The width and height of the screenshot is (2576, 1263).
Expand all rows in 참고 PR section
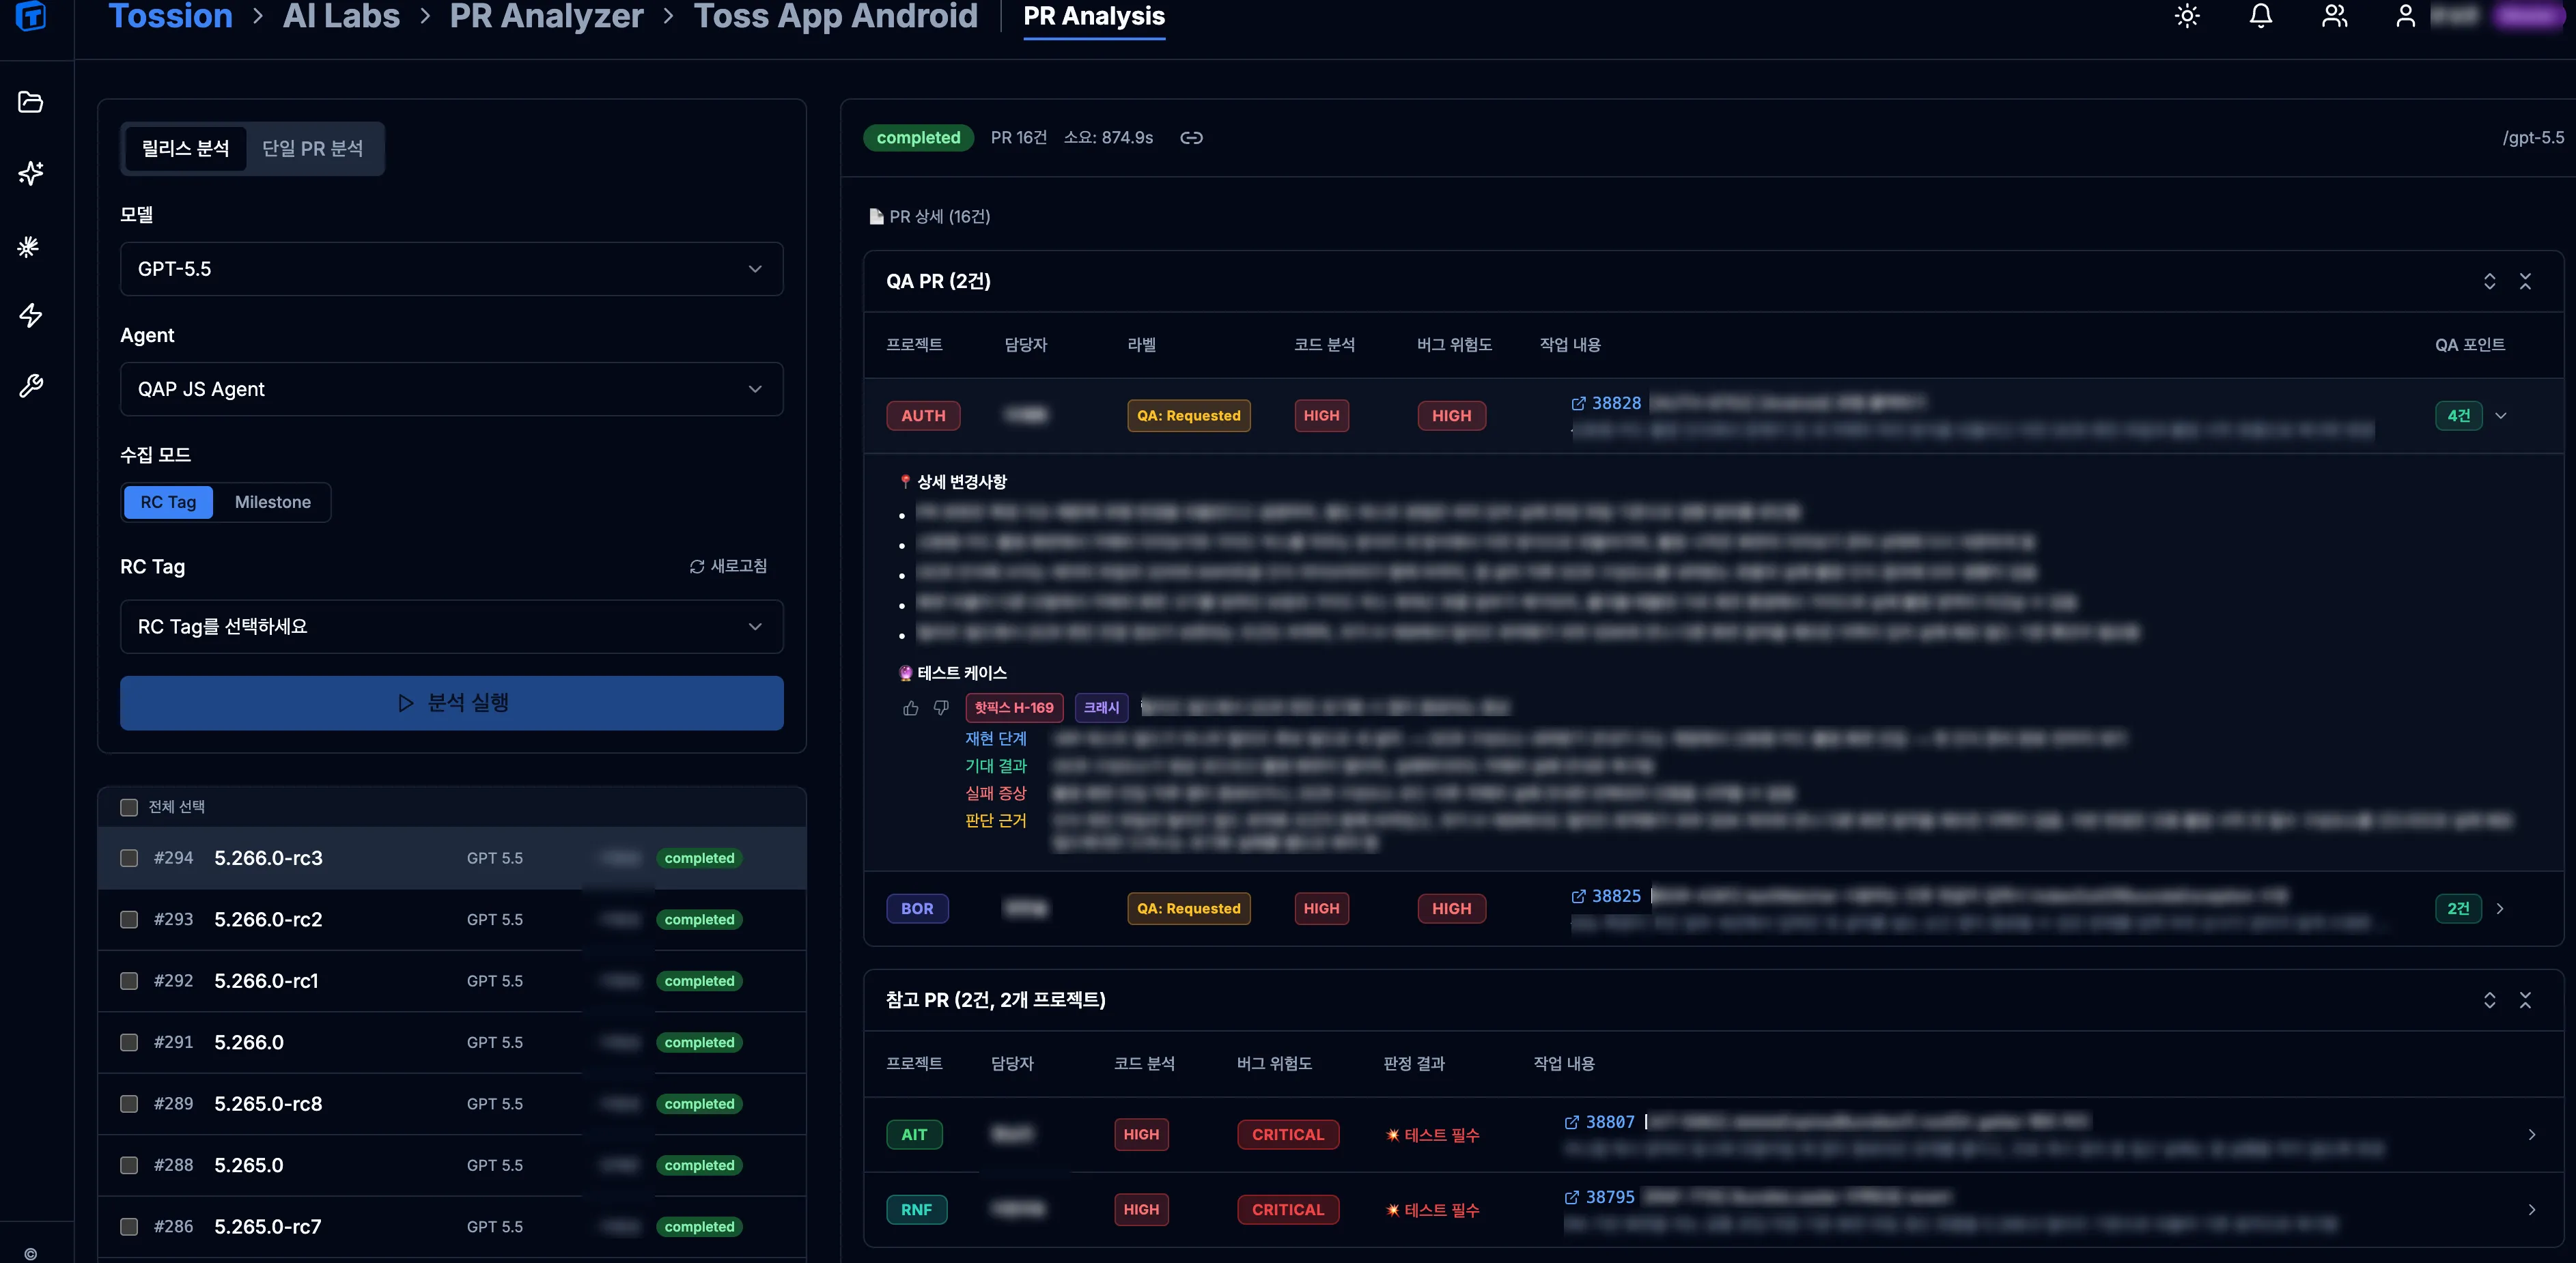pos(2489,1001)
